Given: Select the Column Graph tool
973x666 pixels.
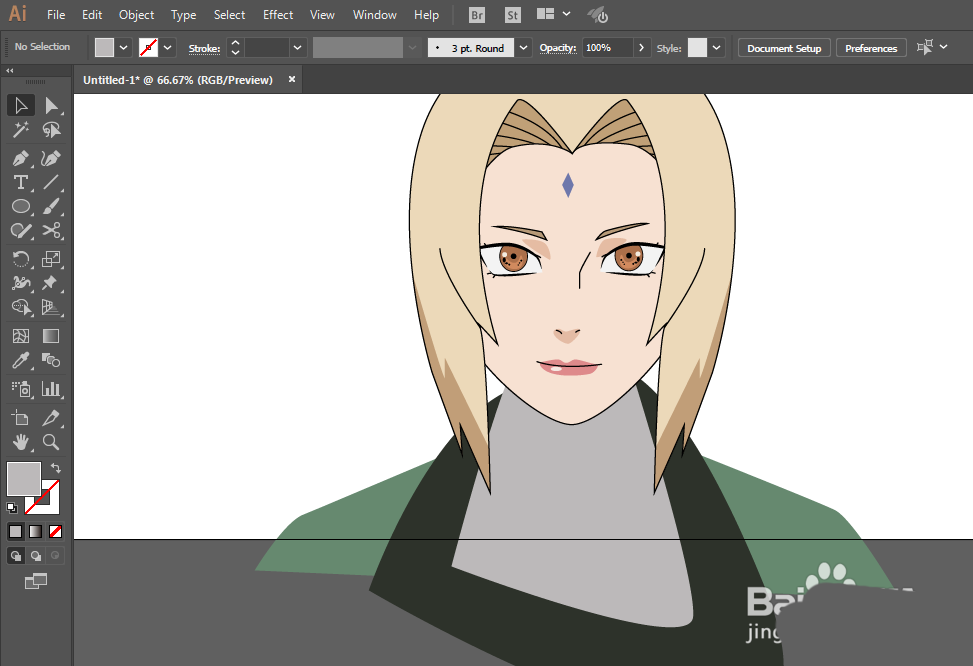Looking at the screenshot, I should 51,389.
